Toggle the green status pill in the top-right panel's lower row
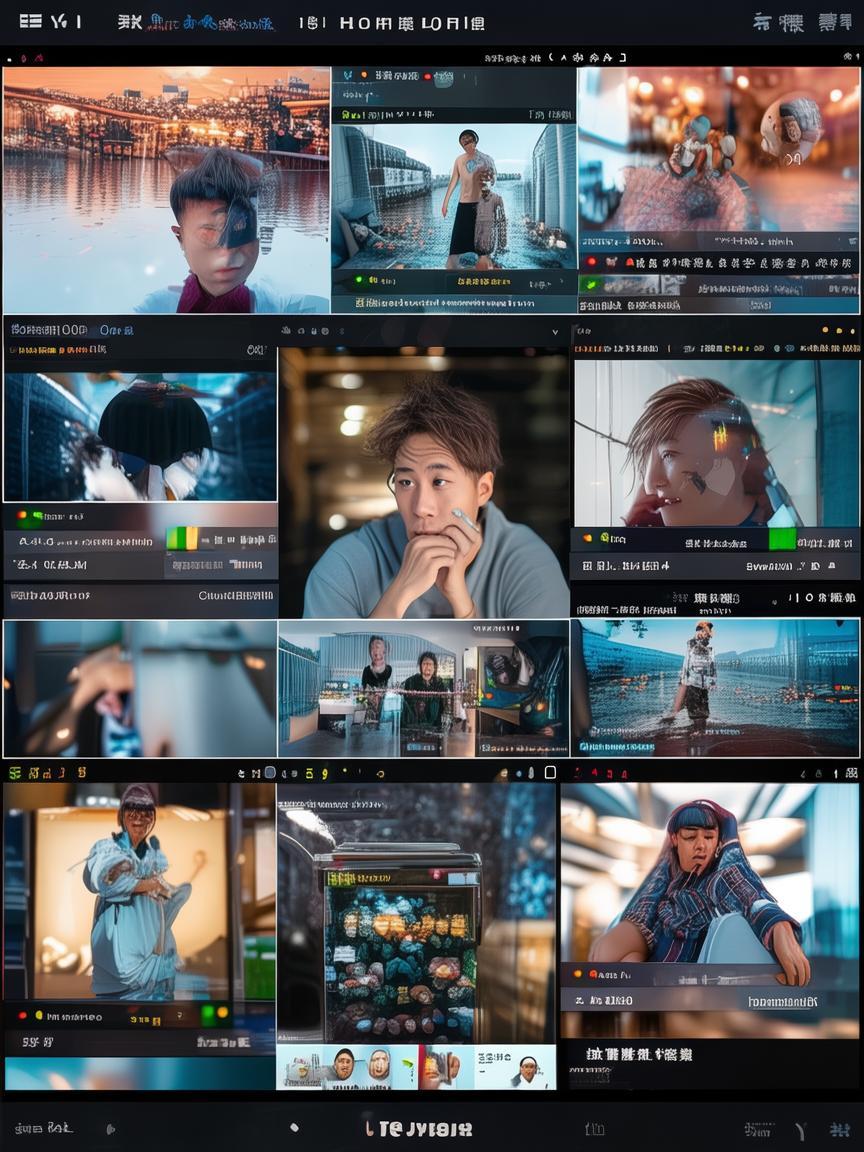 pyautogui.click(x=589, y=283)
